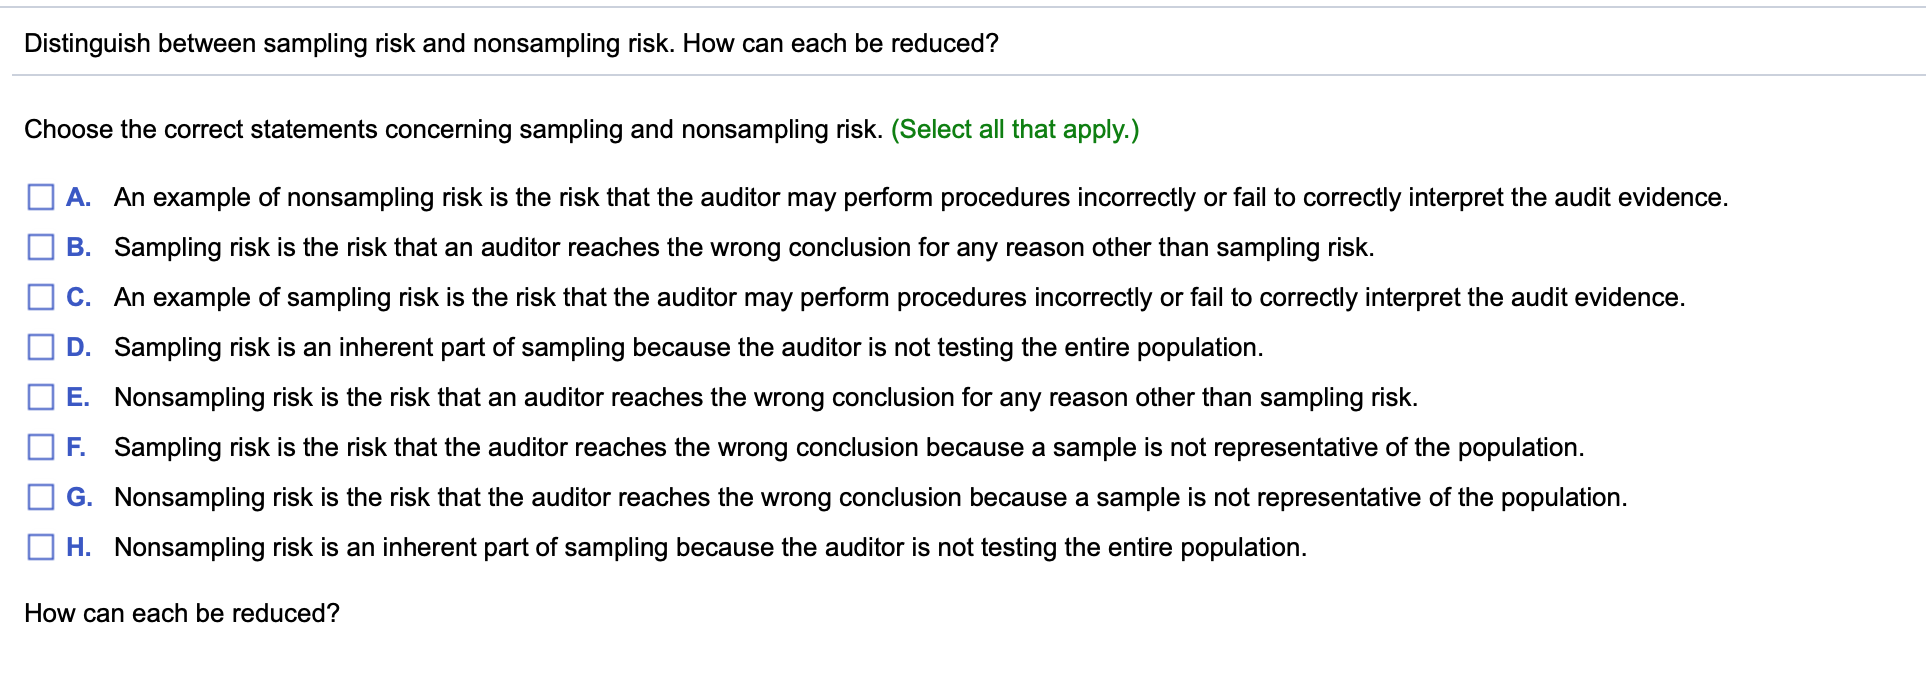The image size is (1926, 692).
Task: Select the checkbox next to option C
Action: click(41, 297)
